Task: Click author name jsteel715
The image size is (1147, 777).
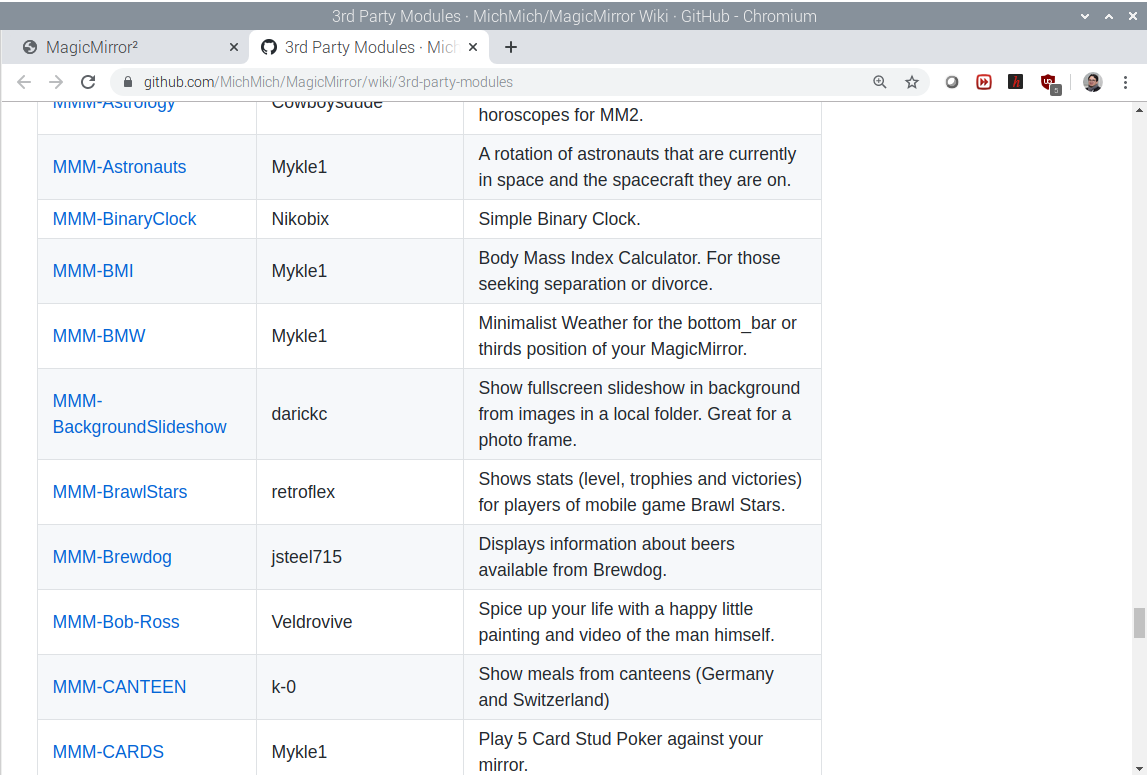Action: click(x=307, y=557)
